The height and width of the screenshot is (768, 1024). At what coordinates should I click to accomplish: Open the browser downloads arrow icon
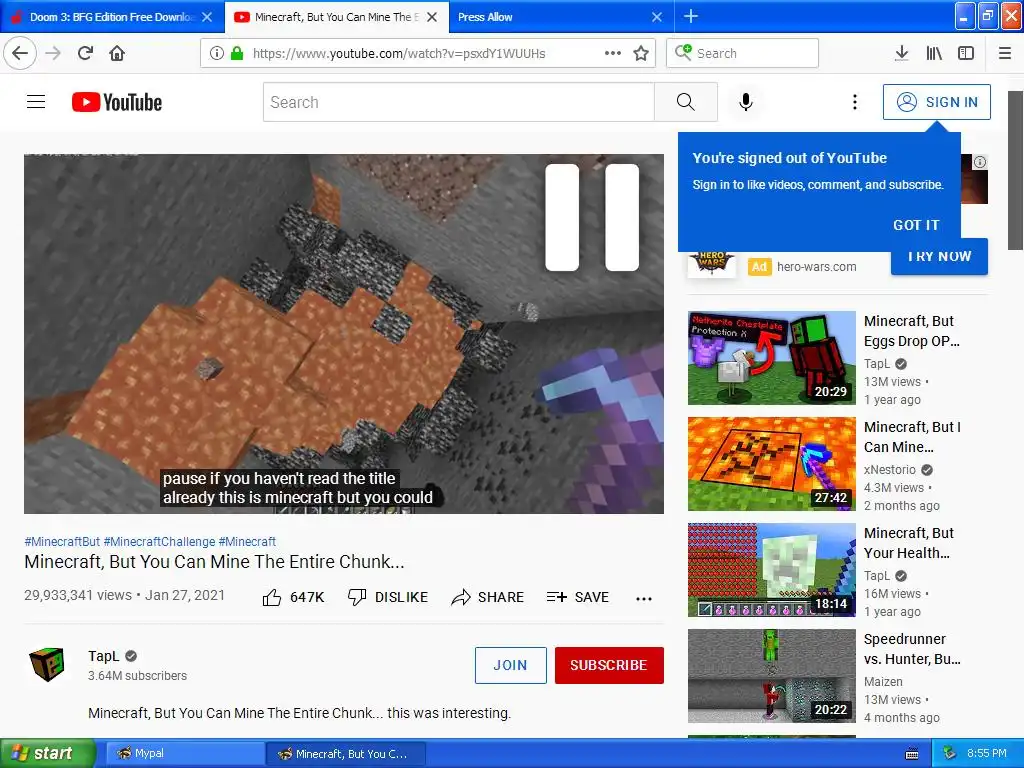(x=901, y=53)
